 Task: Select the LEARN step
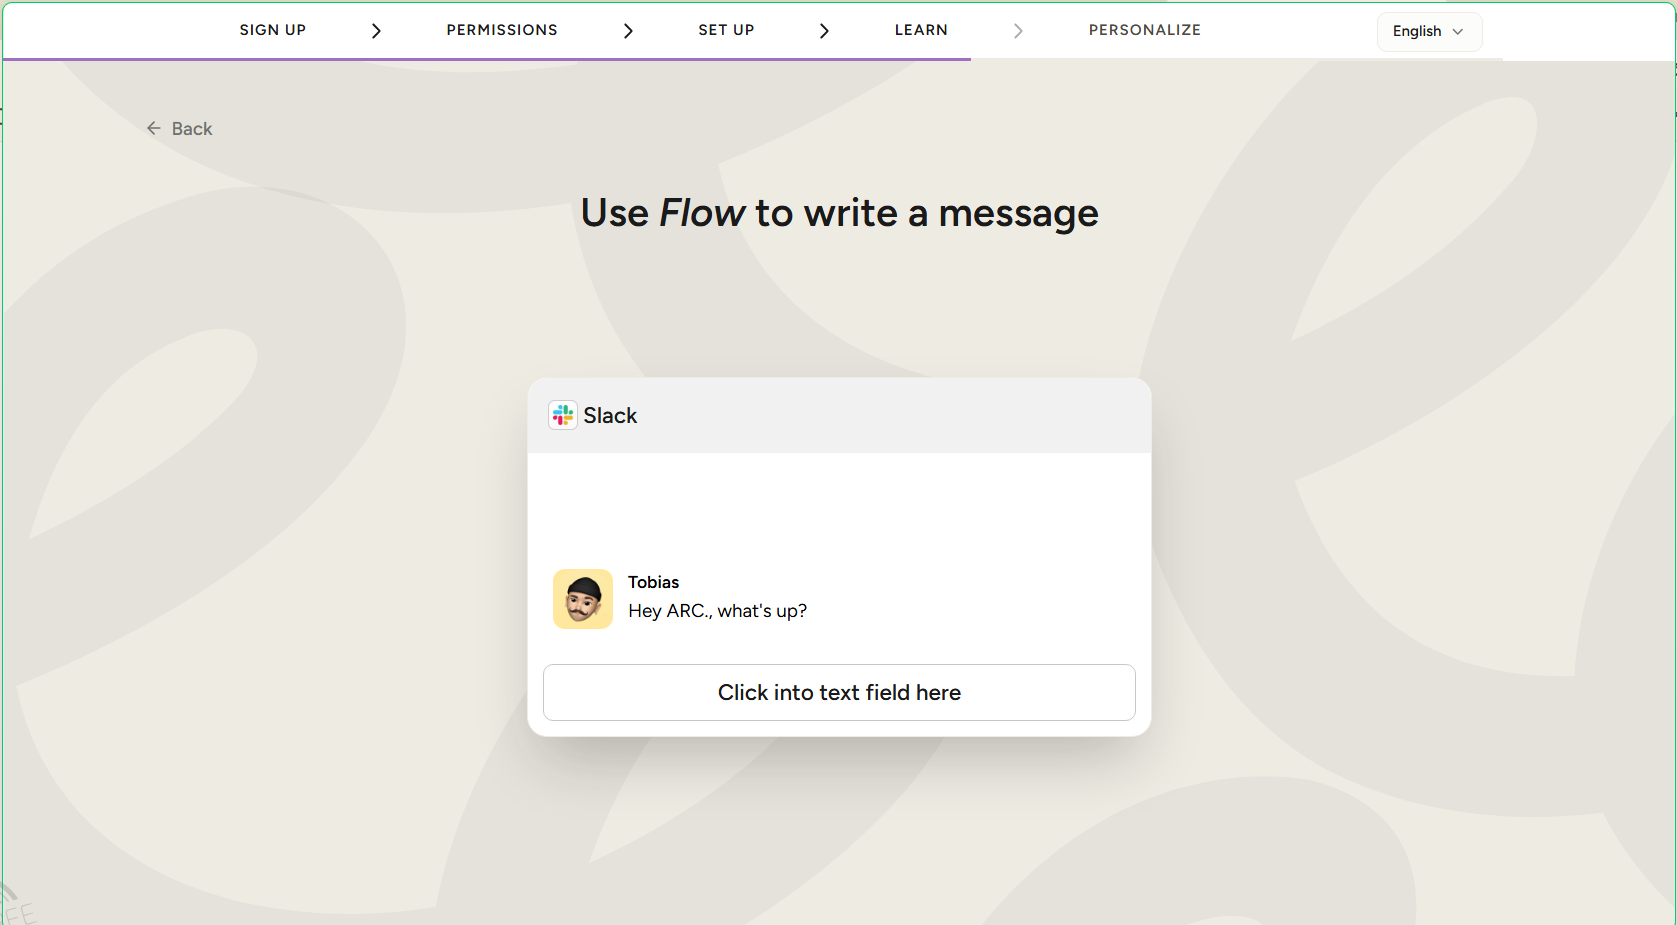(921, 30)
